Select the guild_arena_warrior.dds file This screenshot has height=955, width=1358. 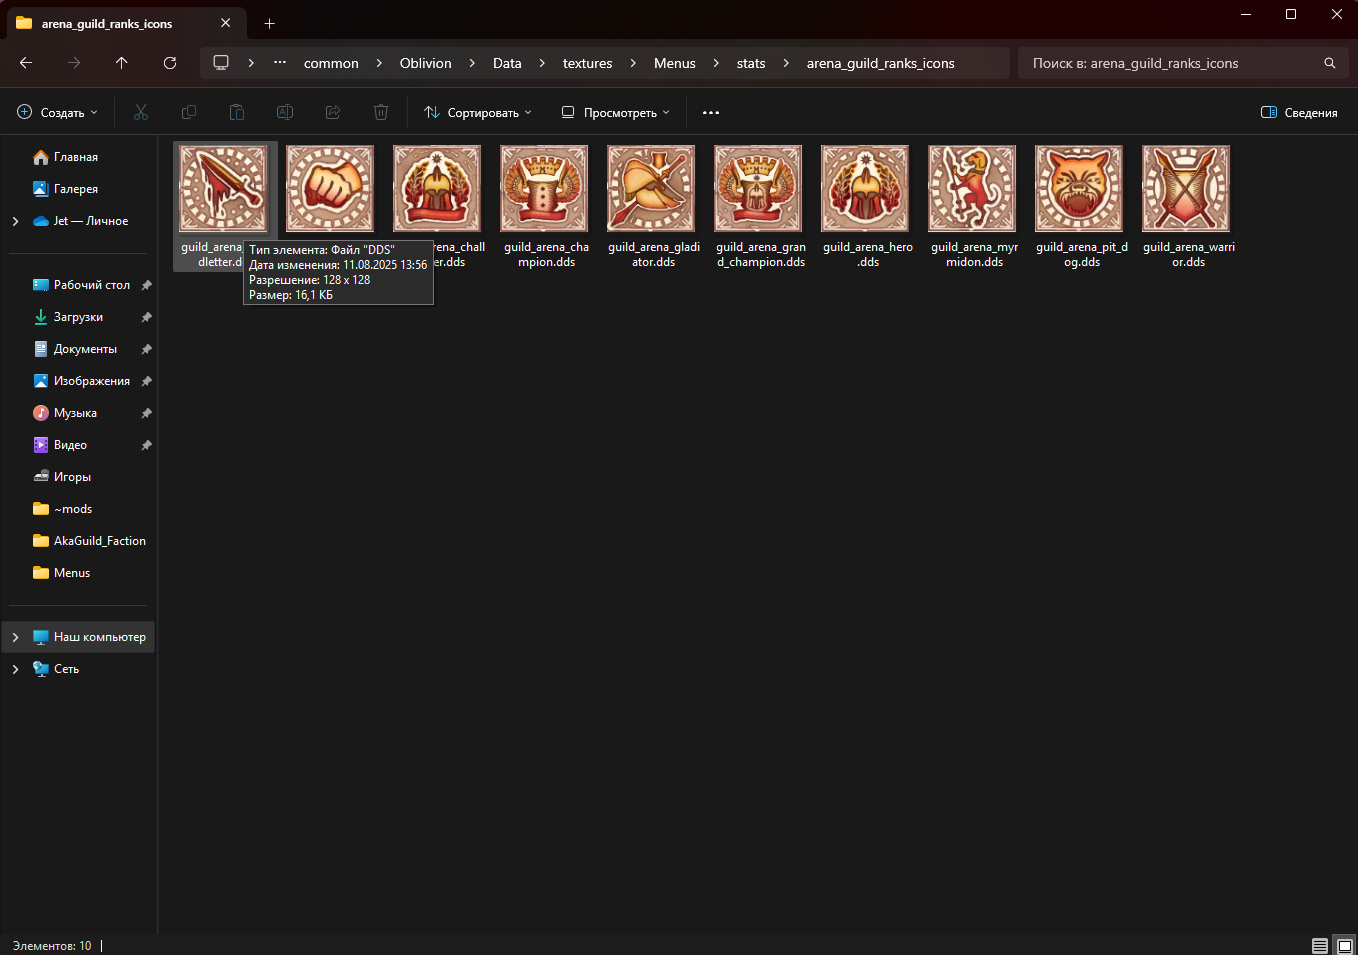tap(1187, 189)
